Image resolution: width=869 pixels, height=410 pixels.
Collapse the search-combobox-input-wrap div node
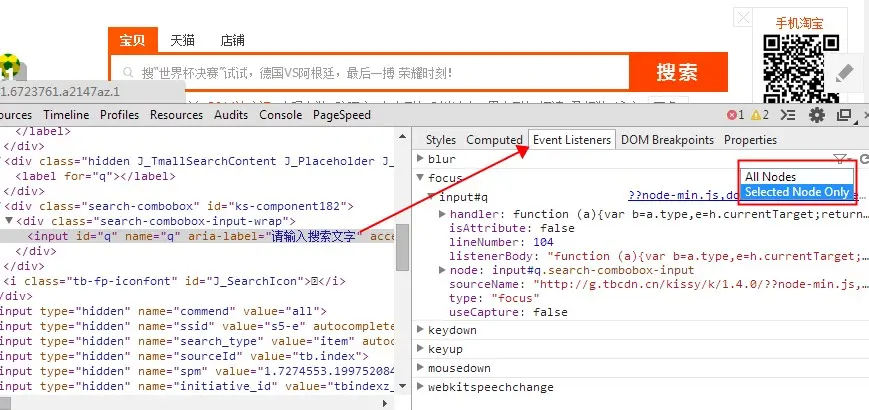(8, 221)
